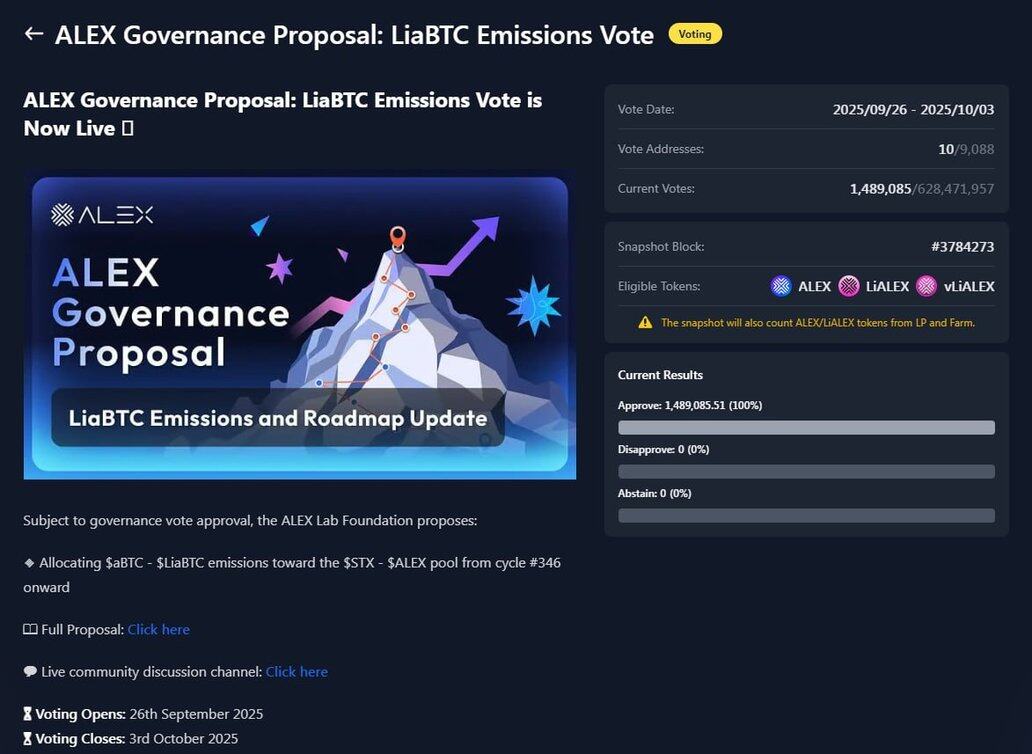
Task: Click the mountain flag pin in banner
Action: click(397, 238)
